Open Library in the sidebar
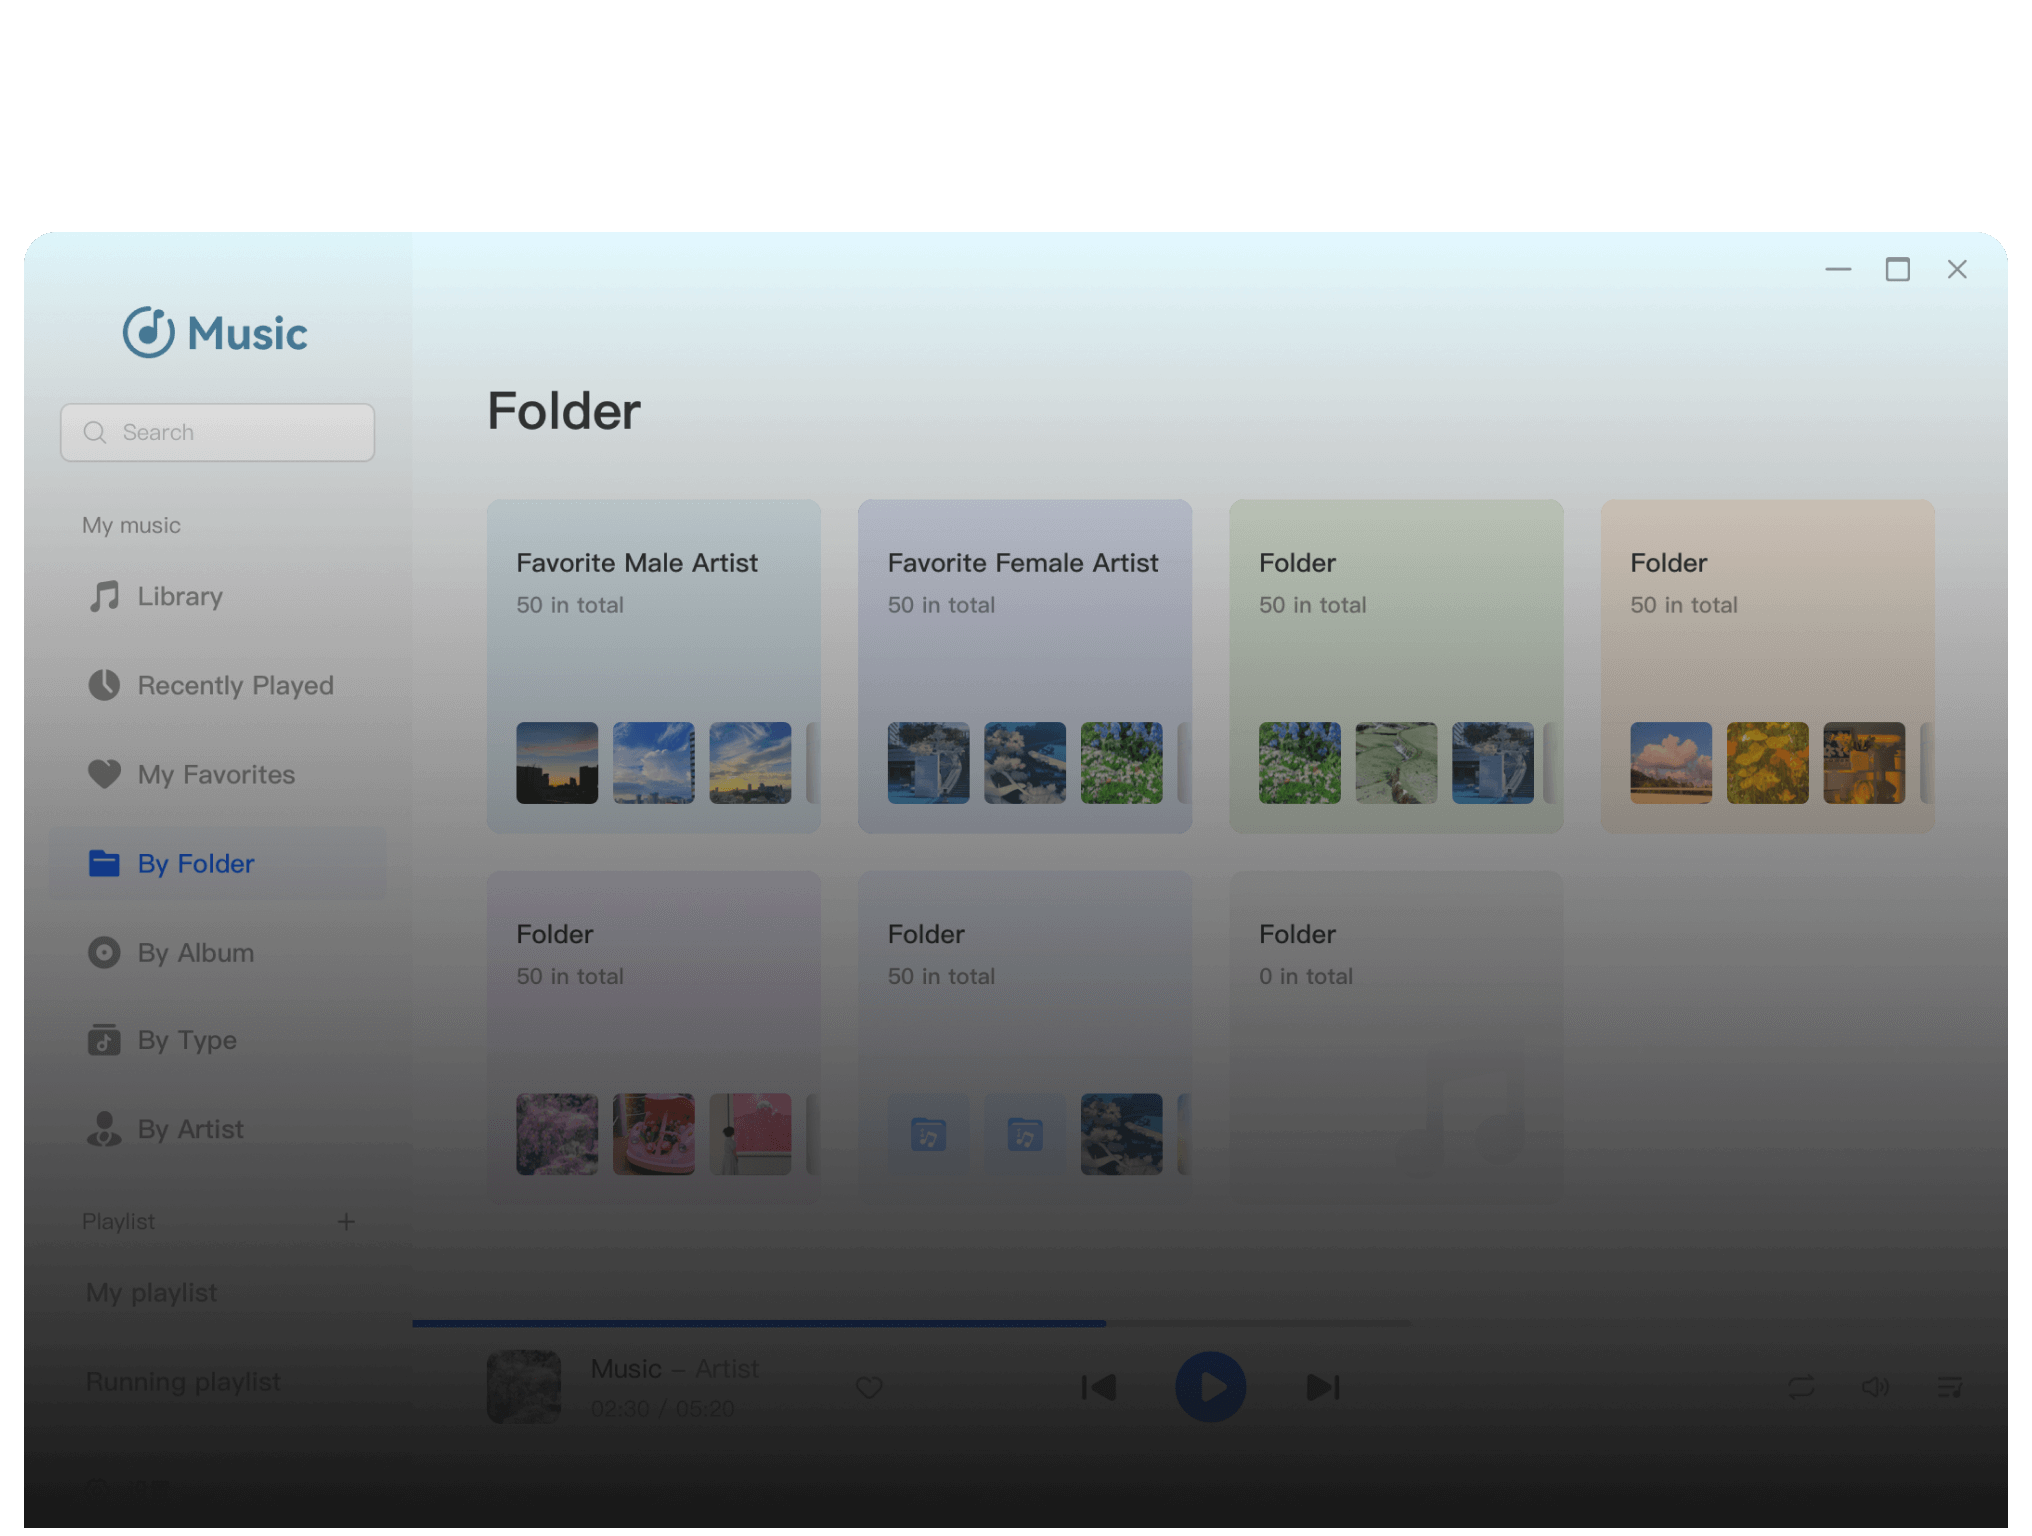 (180, 596)
